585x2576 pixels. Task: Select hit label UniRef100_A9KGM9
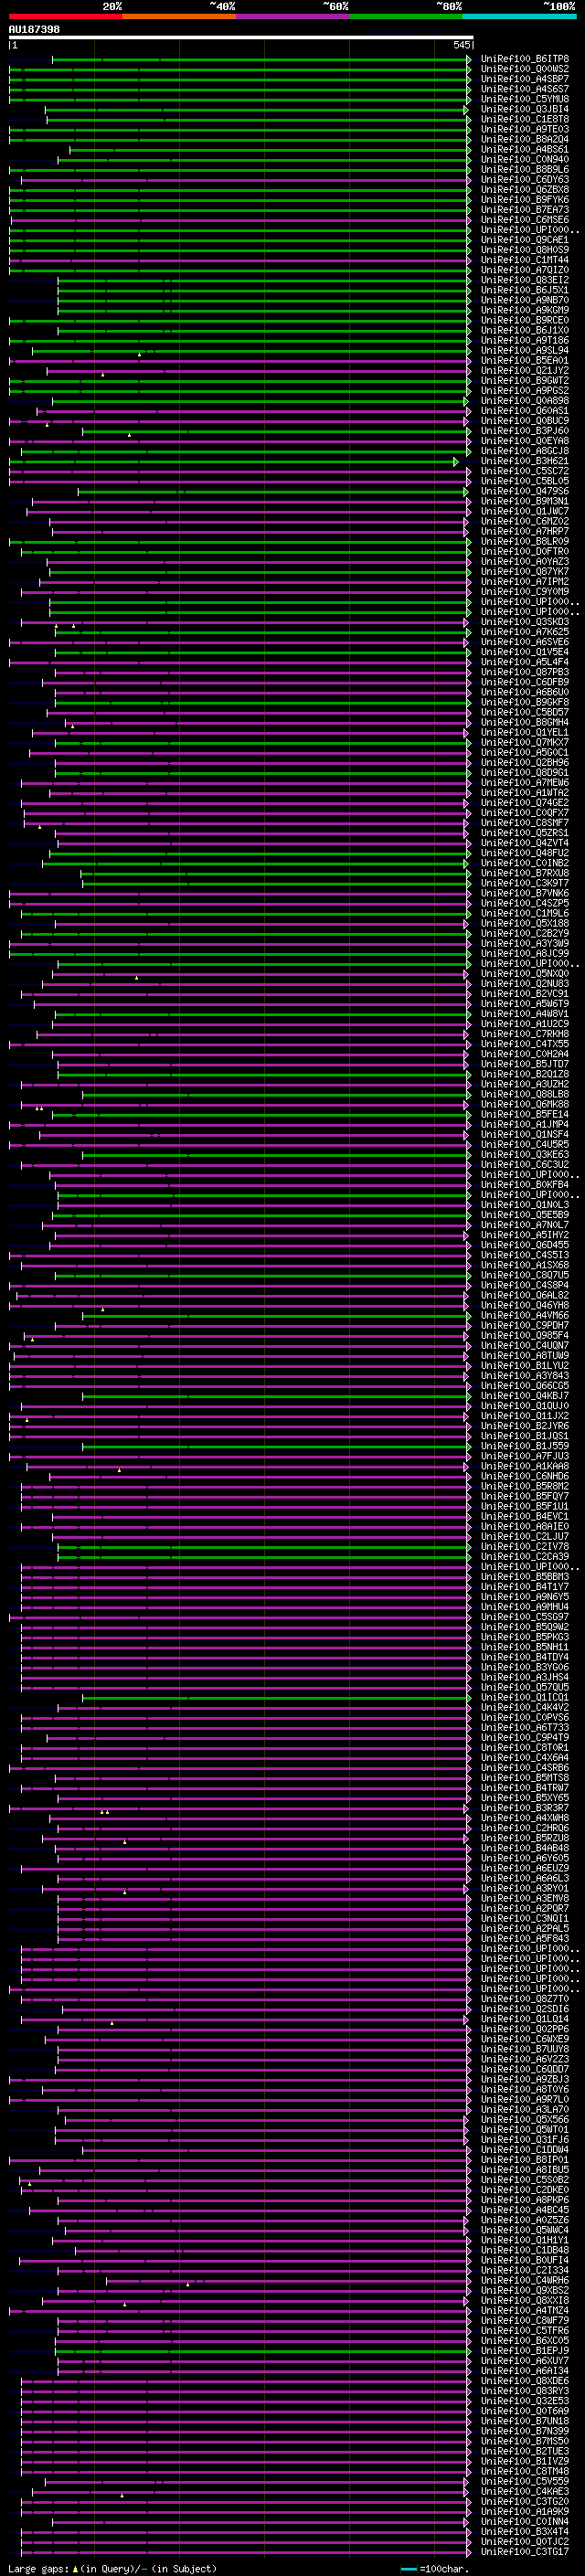pyautogui.click(x=524, y=310)
